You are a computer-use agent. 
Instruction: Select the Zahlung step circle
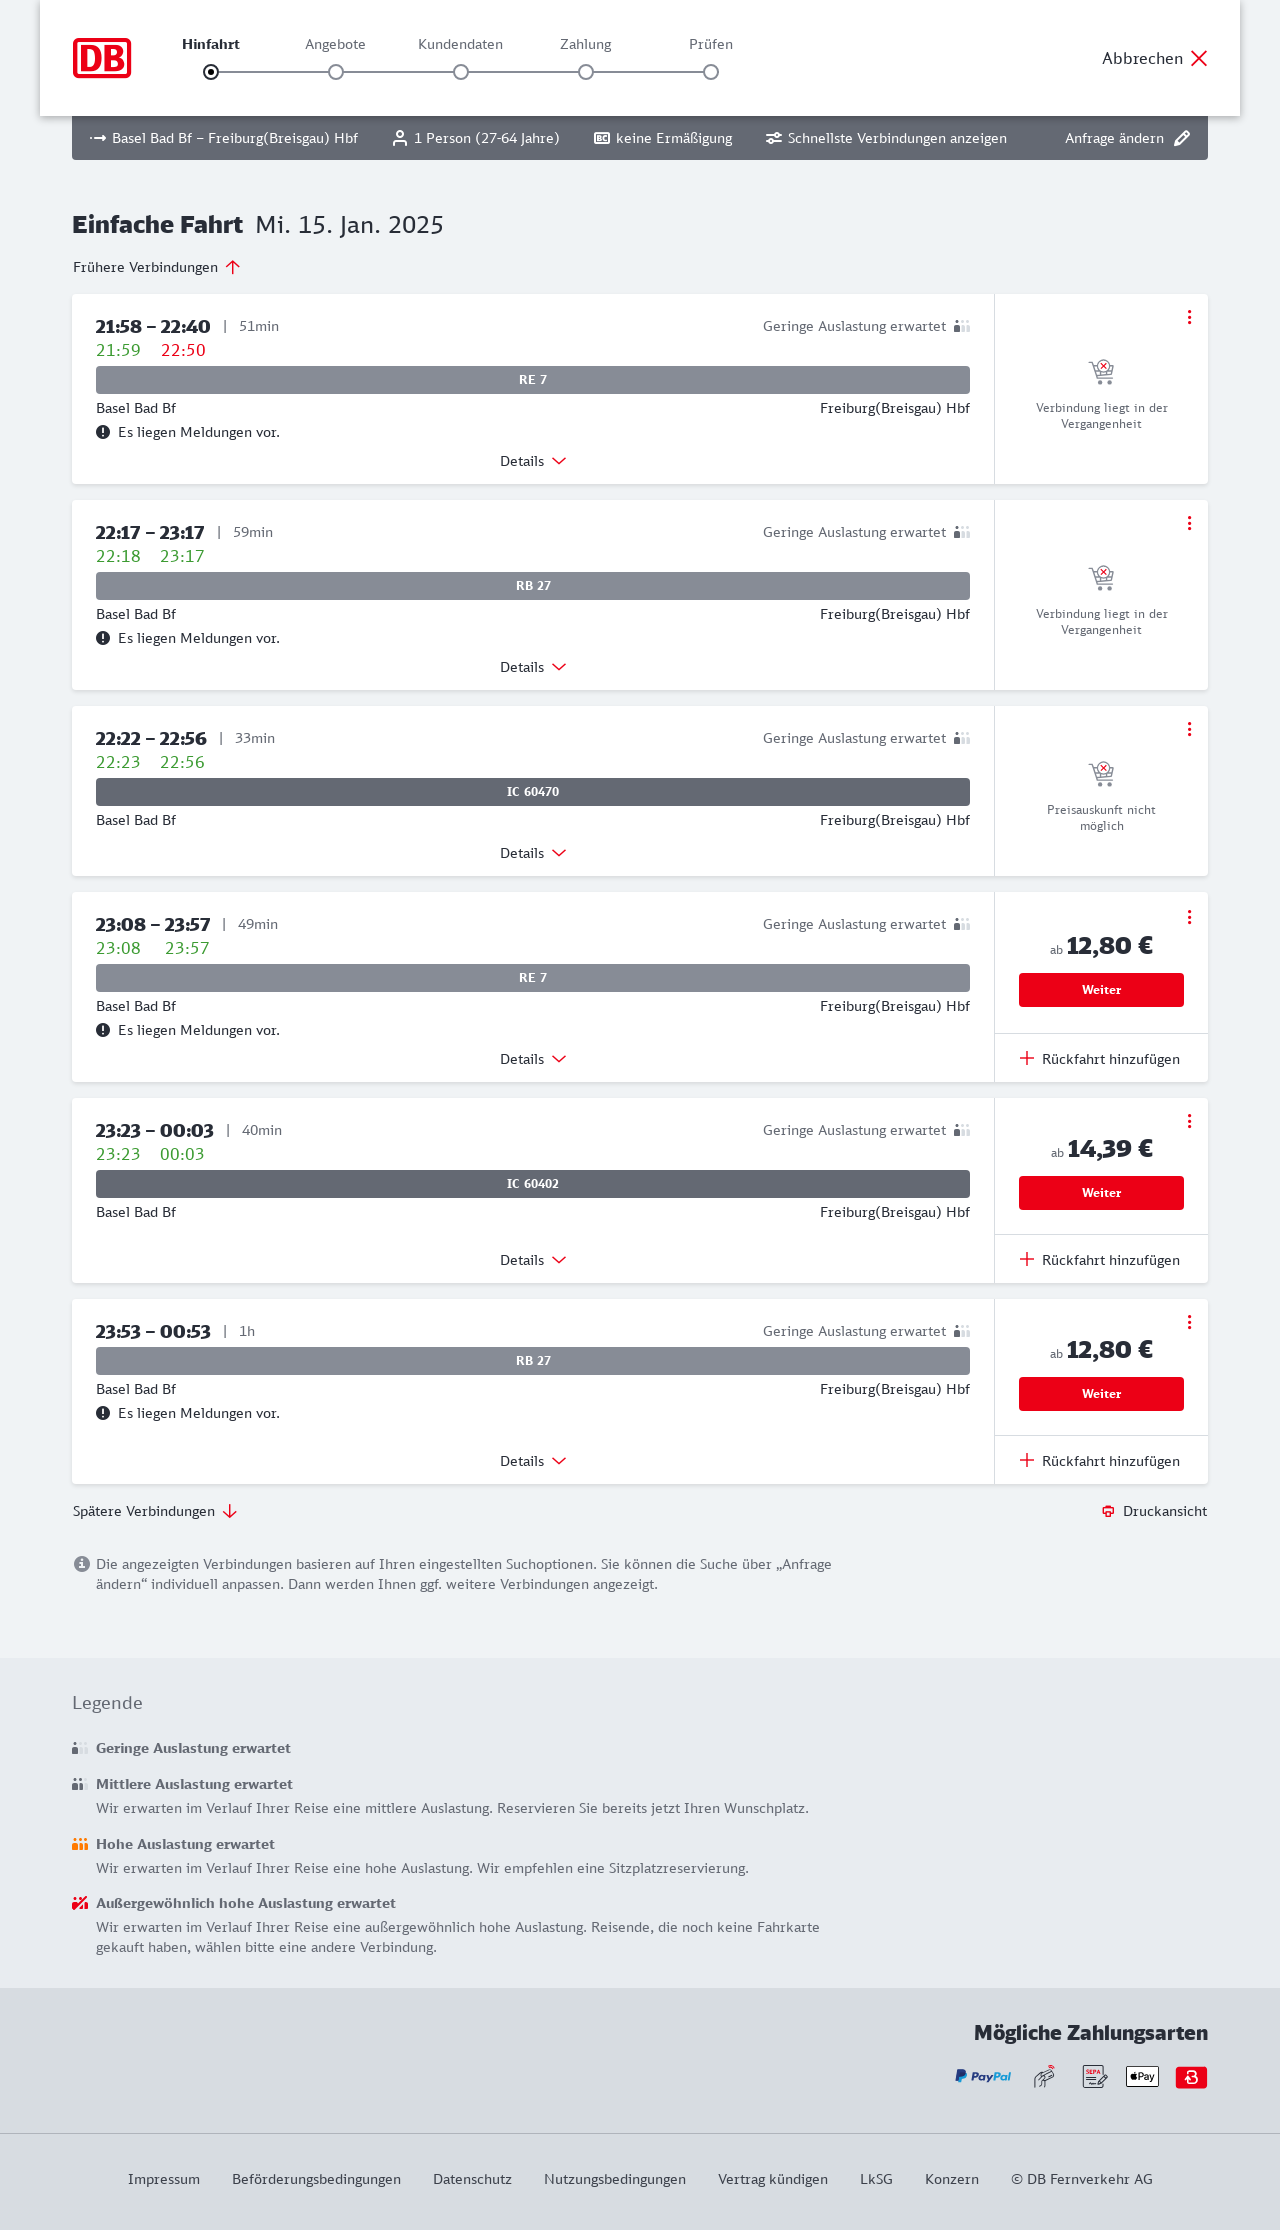(x=586, y=72)
